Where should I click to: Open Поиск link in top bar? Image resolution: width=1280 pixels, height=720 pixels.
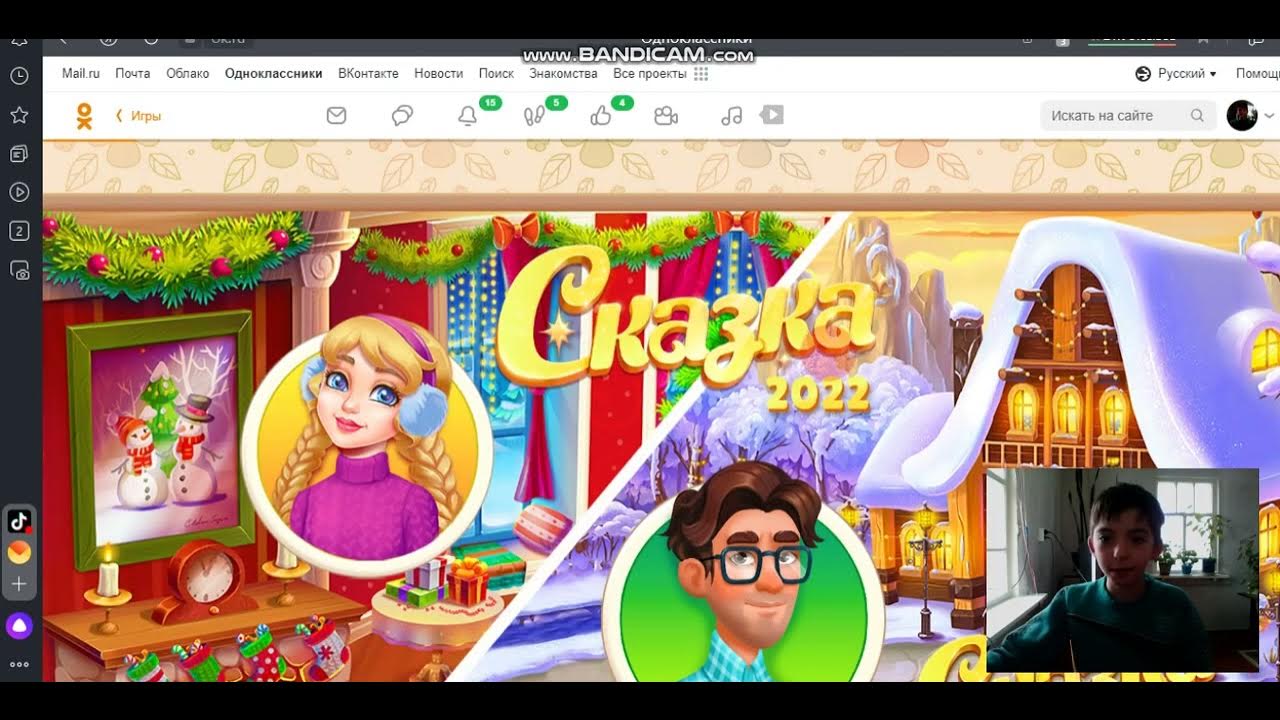tap(496, 74)
